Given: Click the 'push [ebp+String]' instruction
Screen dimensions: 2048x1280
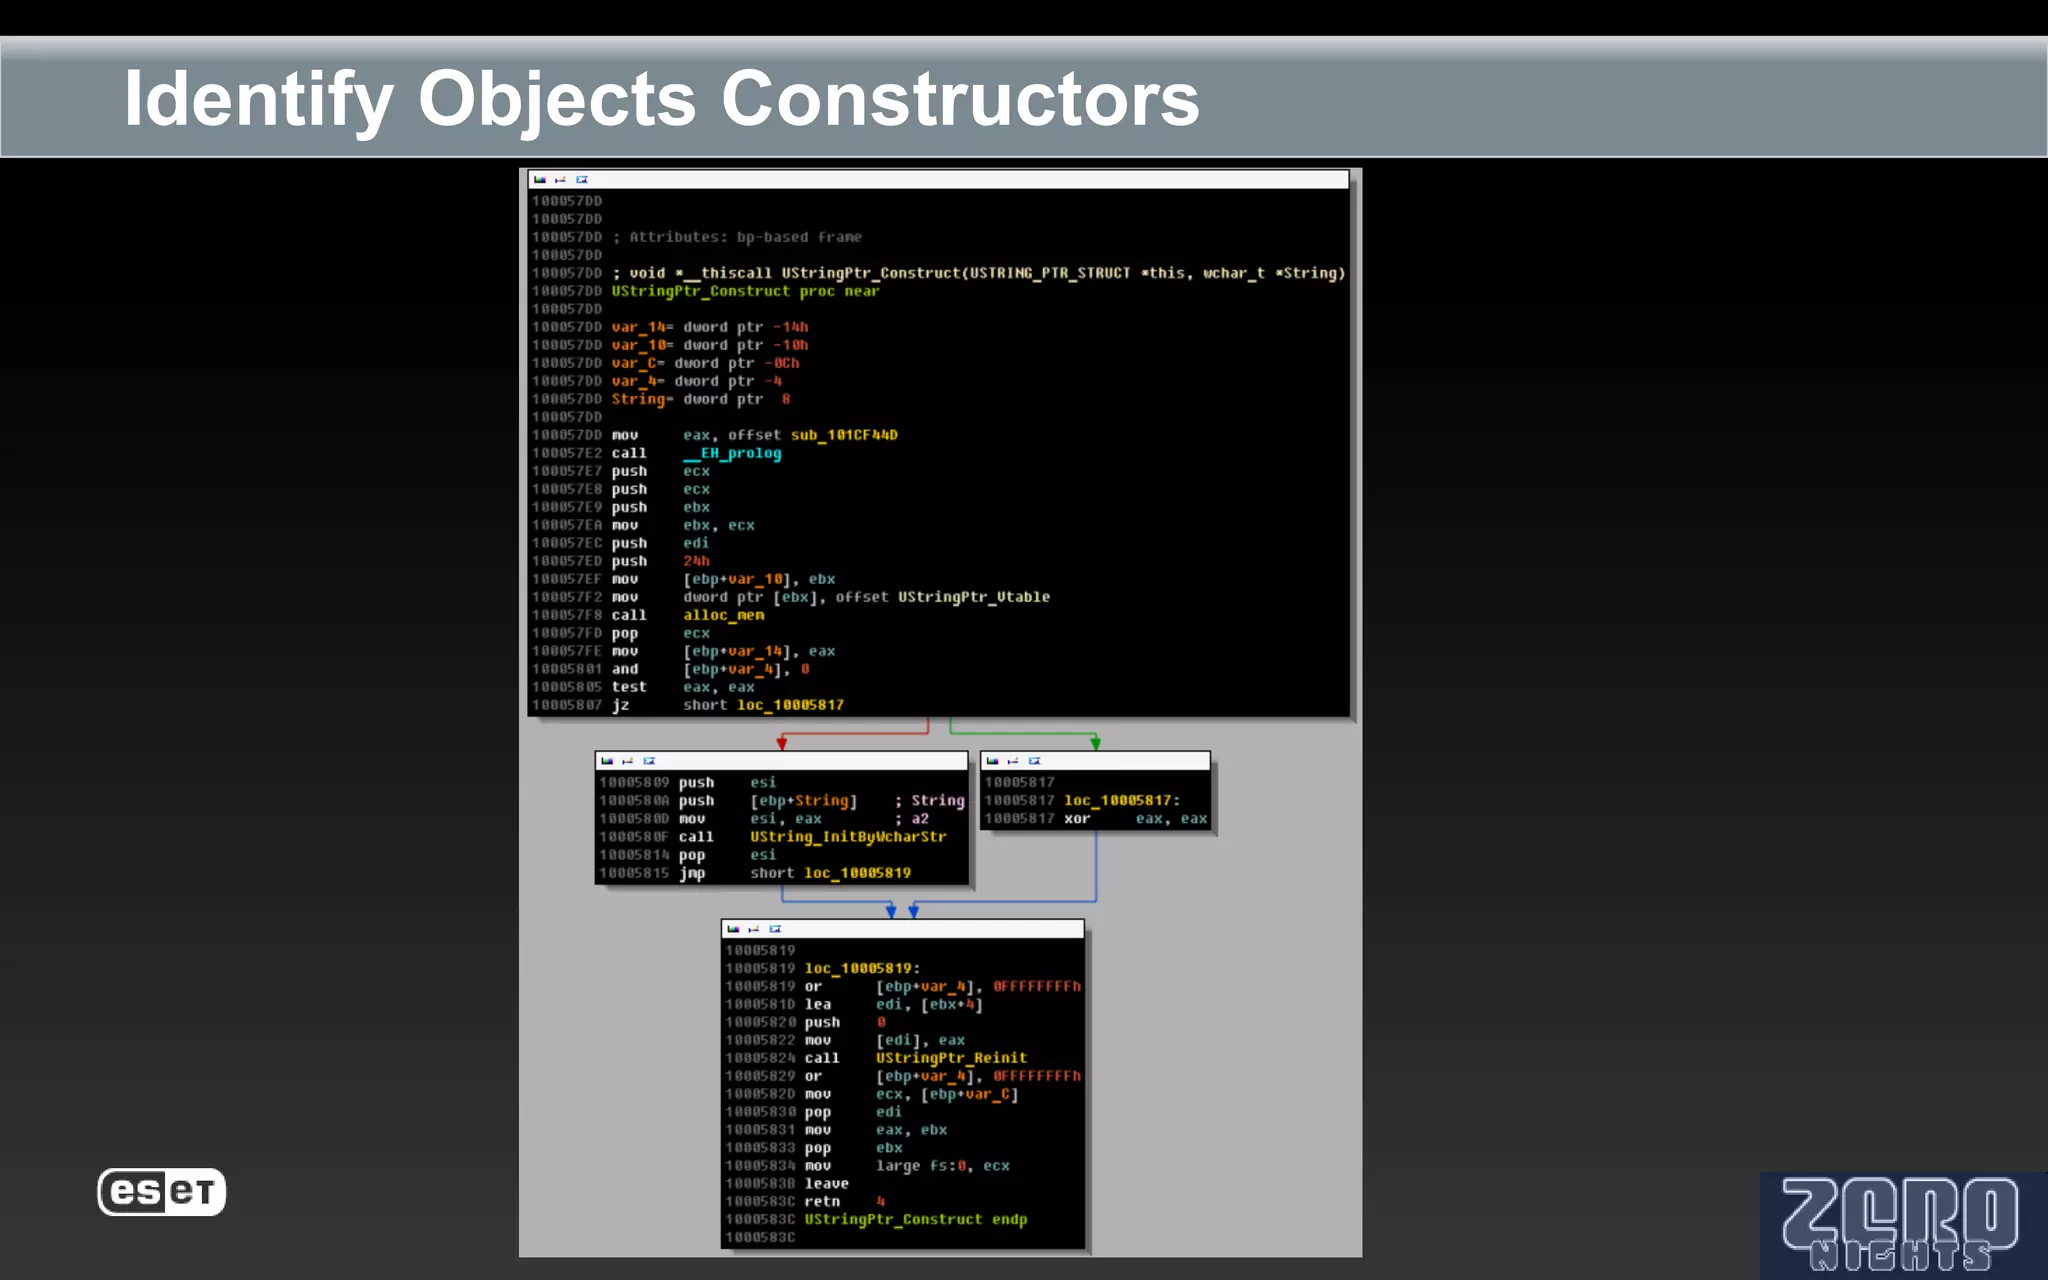Looking at the screenshot, I should [x=768, y=800].
